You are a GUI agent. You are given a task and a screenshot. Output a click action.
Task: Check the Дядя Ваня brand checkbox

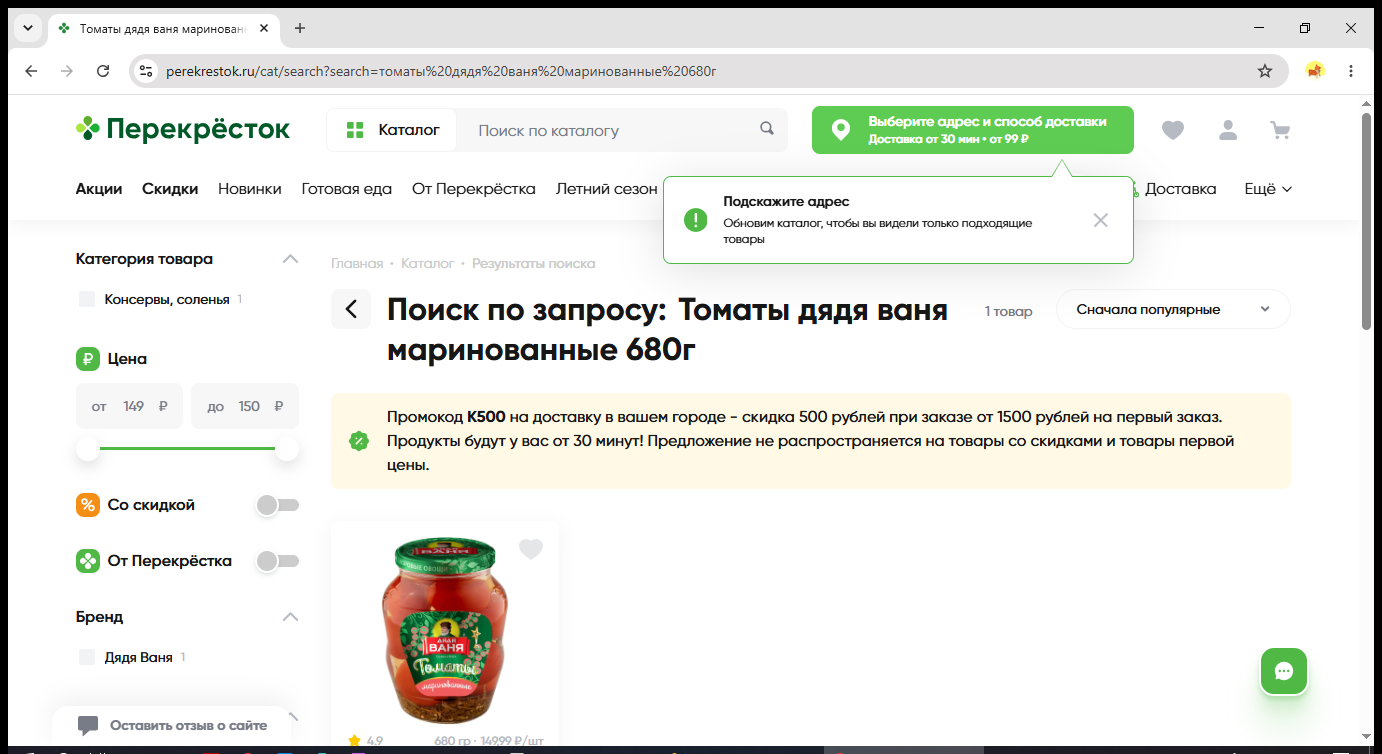tap(87, 657)
